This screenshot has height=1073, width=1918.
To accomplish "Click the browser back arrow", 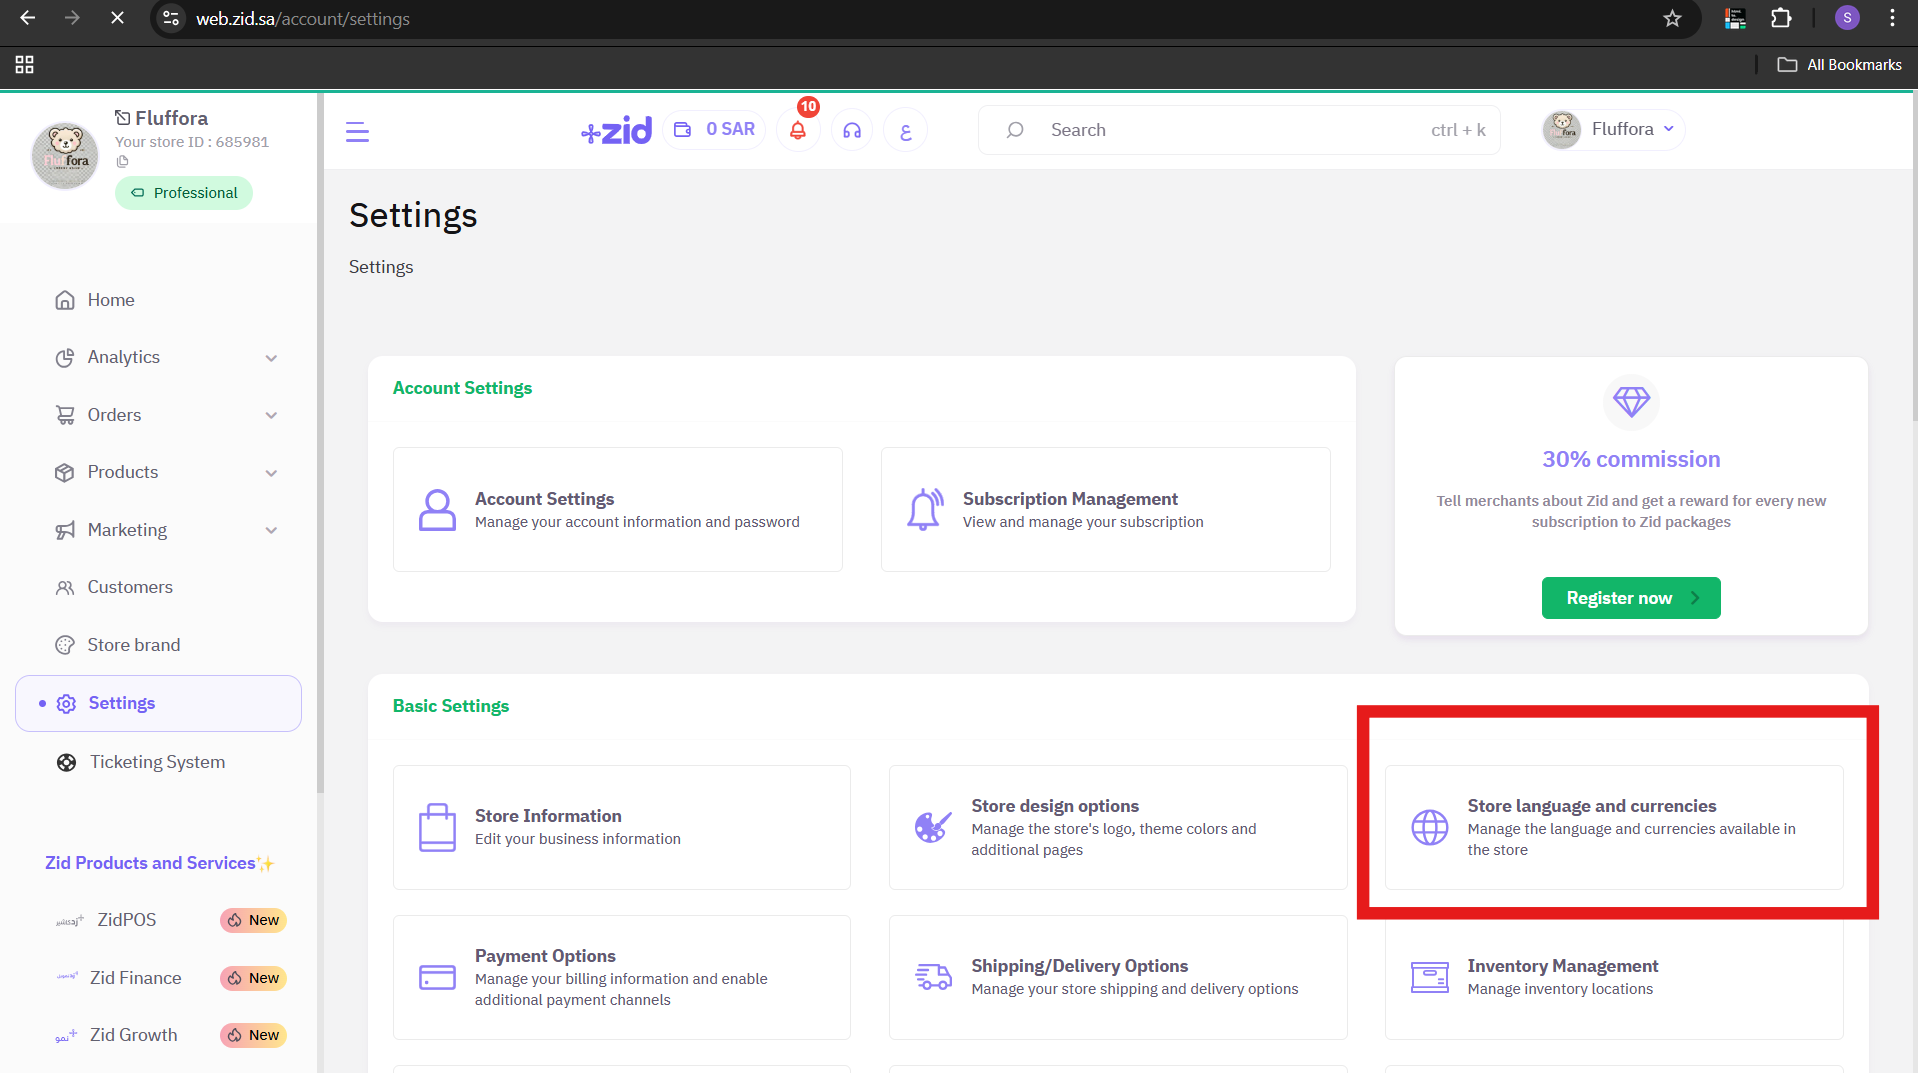I will pos(28,18).
